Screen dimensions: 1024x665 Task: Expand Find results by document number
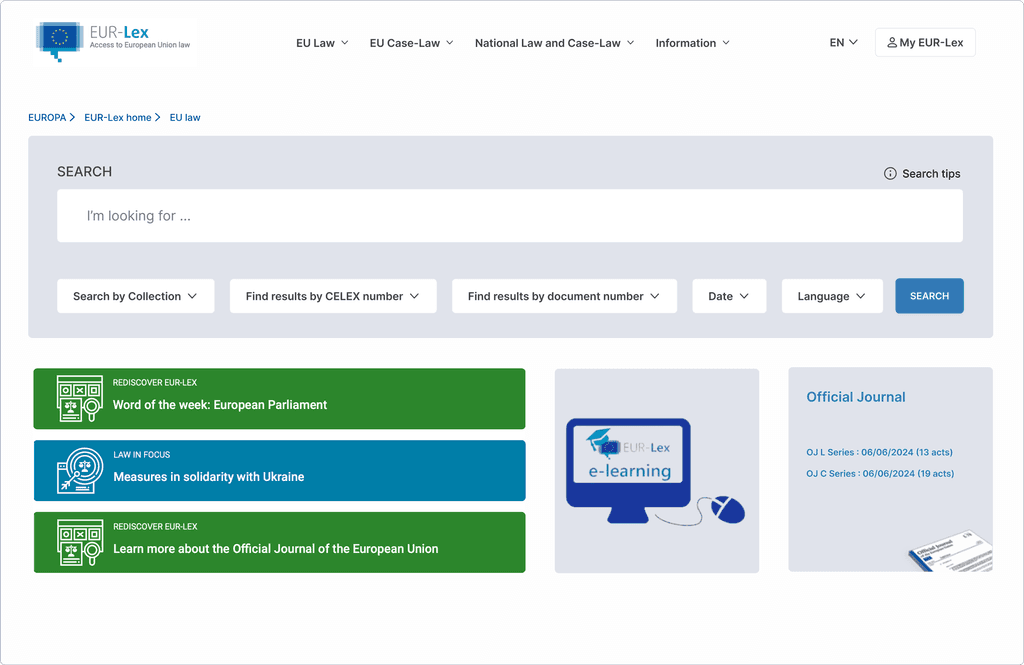coord(564,296)
